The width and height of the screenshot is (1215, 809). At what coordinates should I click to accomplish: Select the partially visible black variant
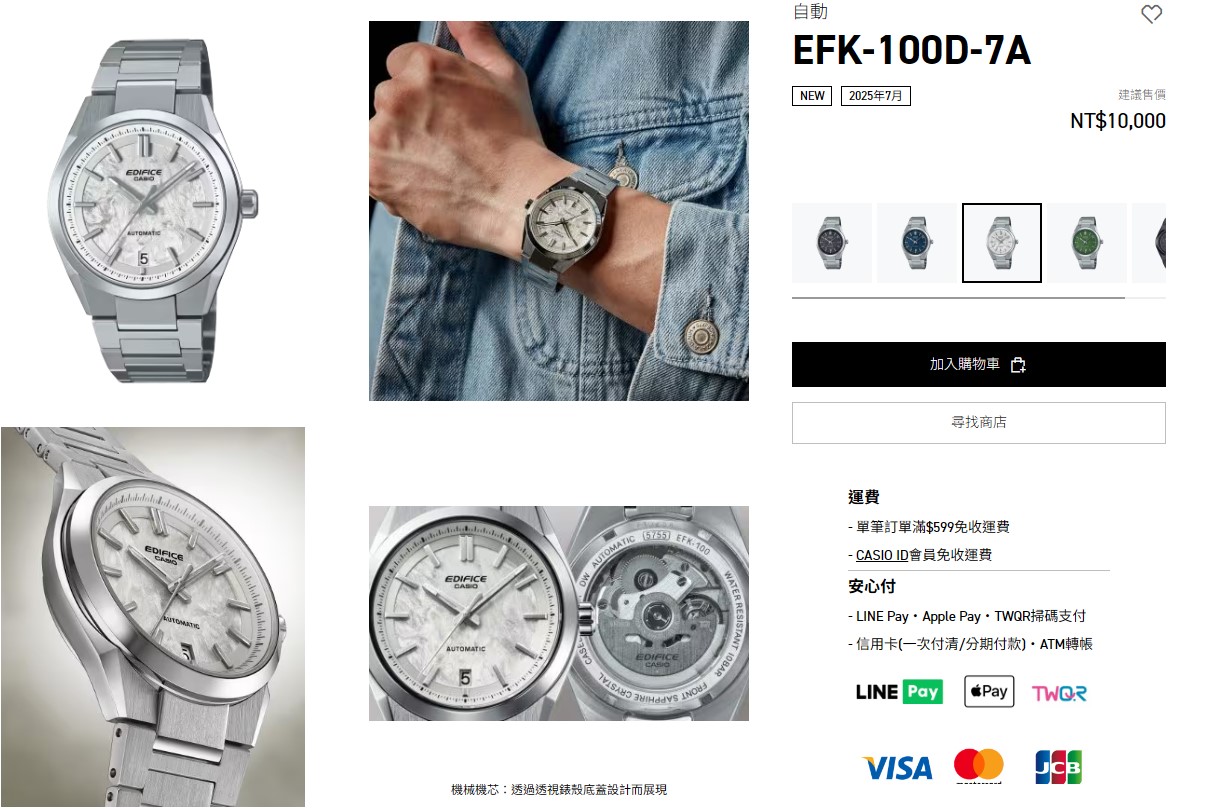click(1149, 243)
